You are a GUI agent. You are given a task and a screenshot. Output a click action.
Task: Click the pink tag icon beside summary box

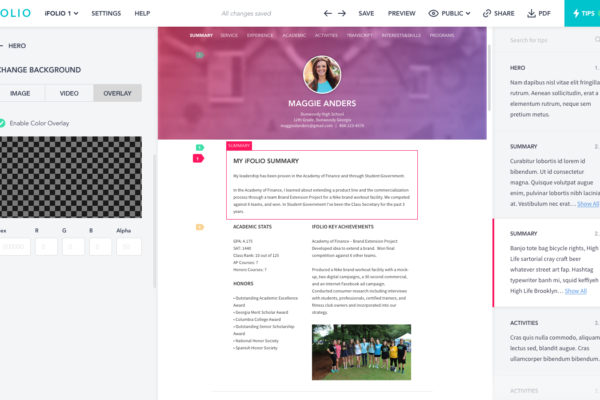(x=198, y=158)
